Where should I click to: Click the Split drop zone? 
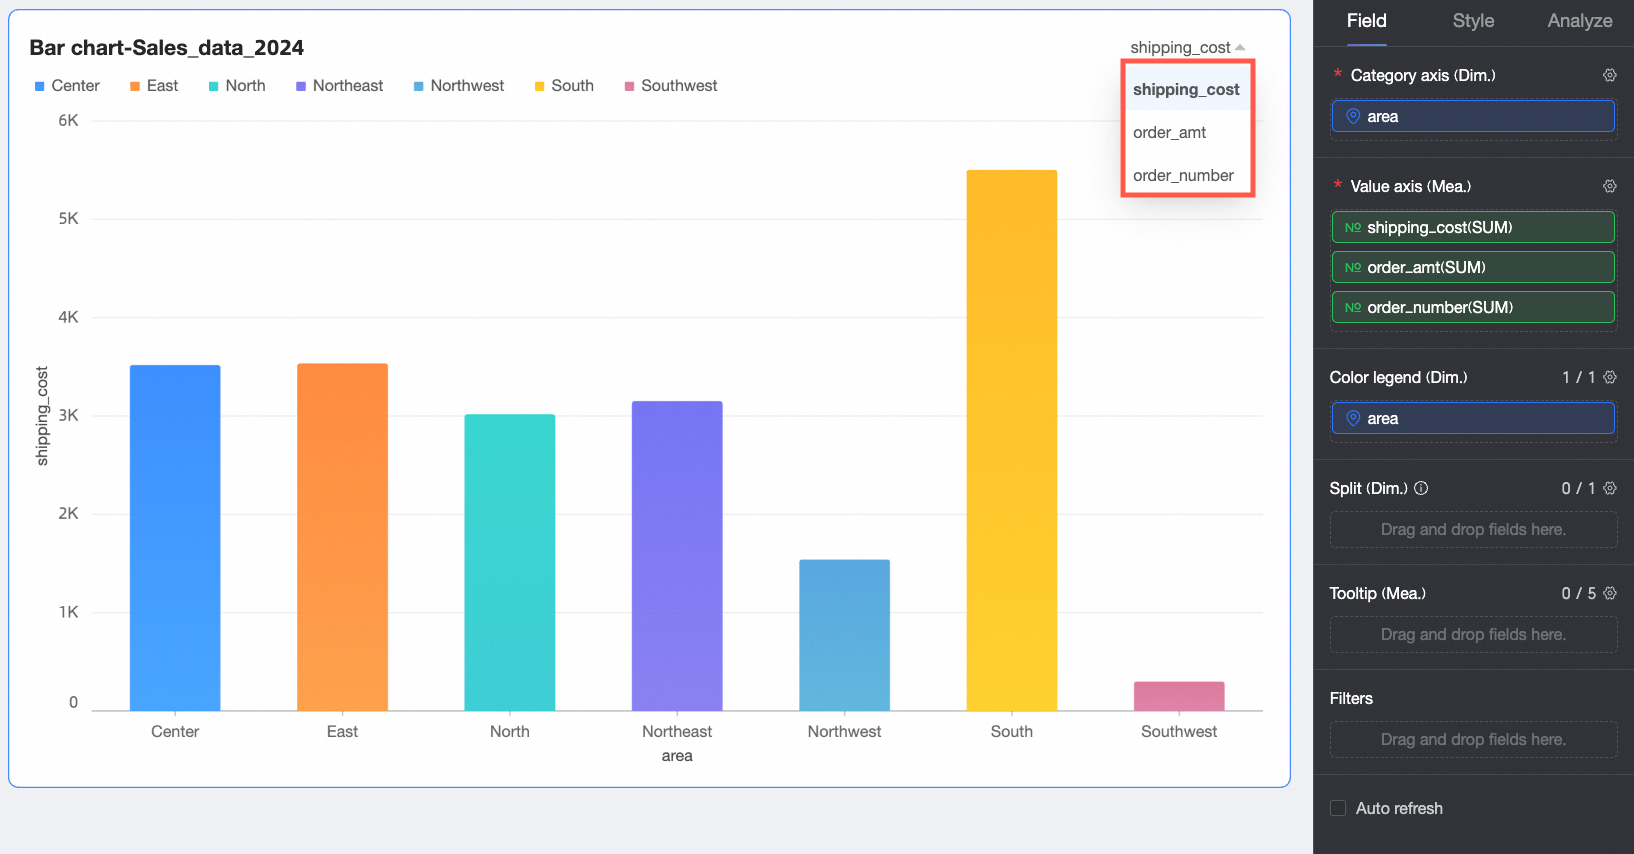coord(1473,529)
